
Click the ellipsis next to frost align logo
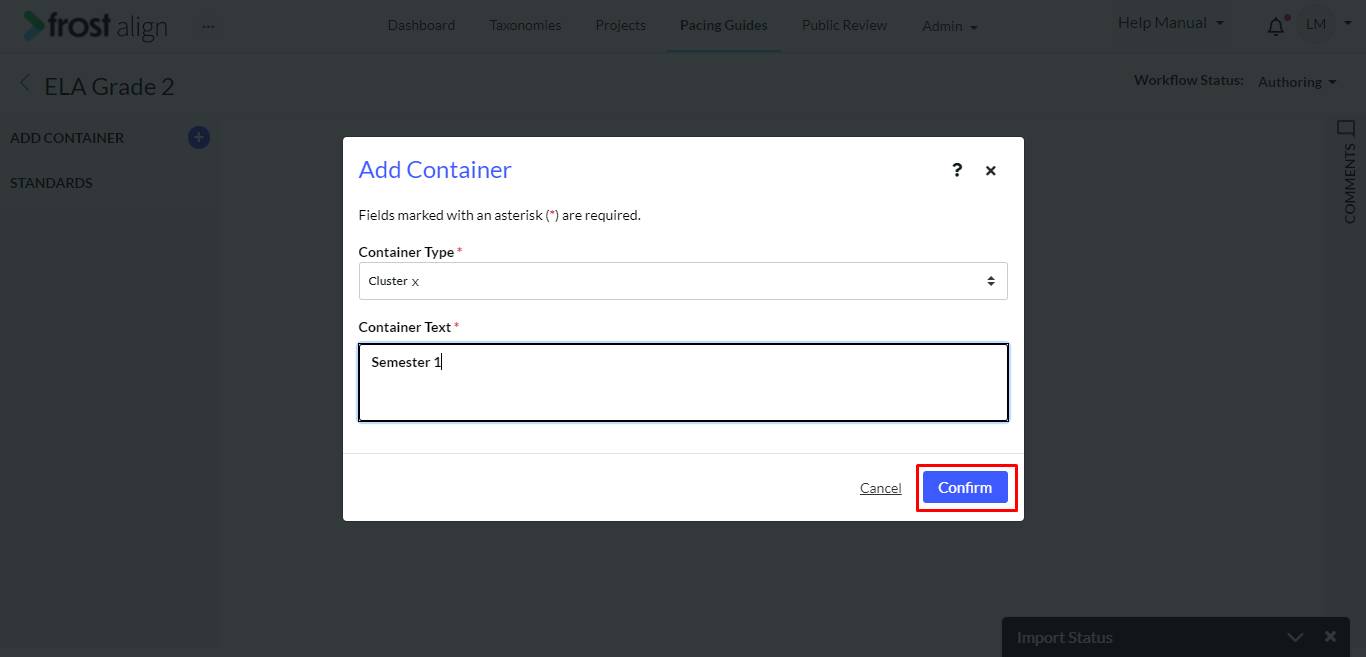tap(208, 26)
